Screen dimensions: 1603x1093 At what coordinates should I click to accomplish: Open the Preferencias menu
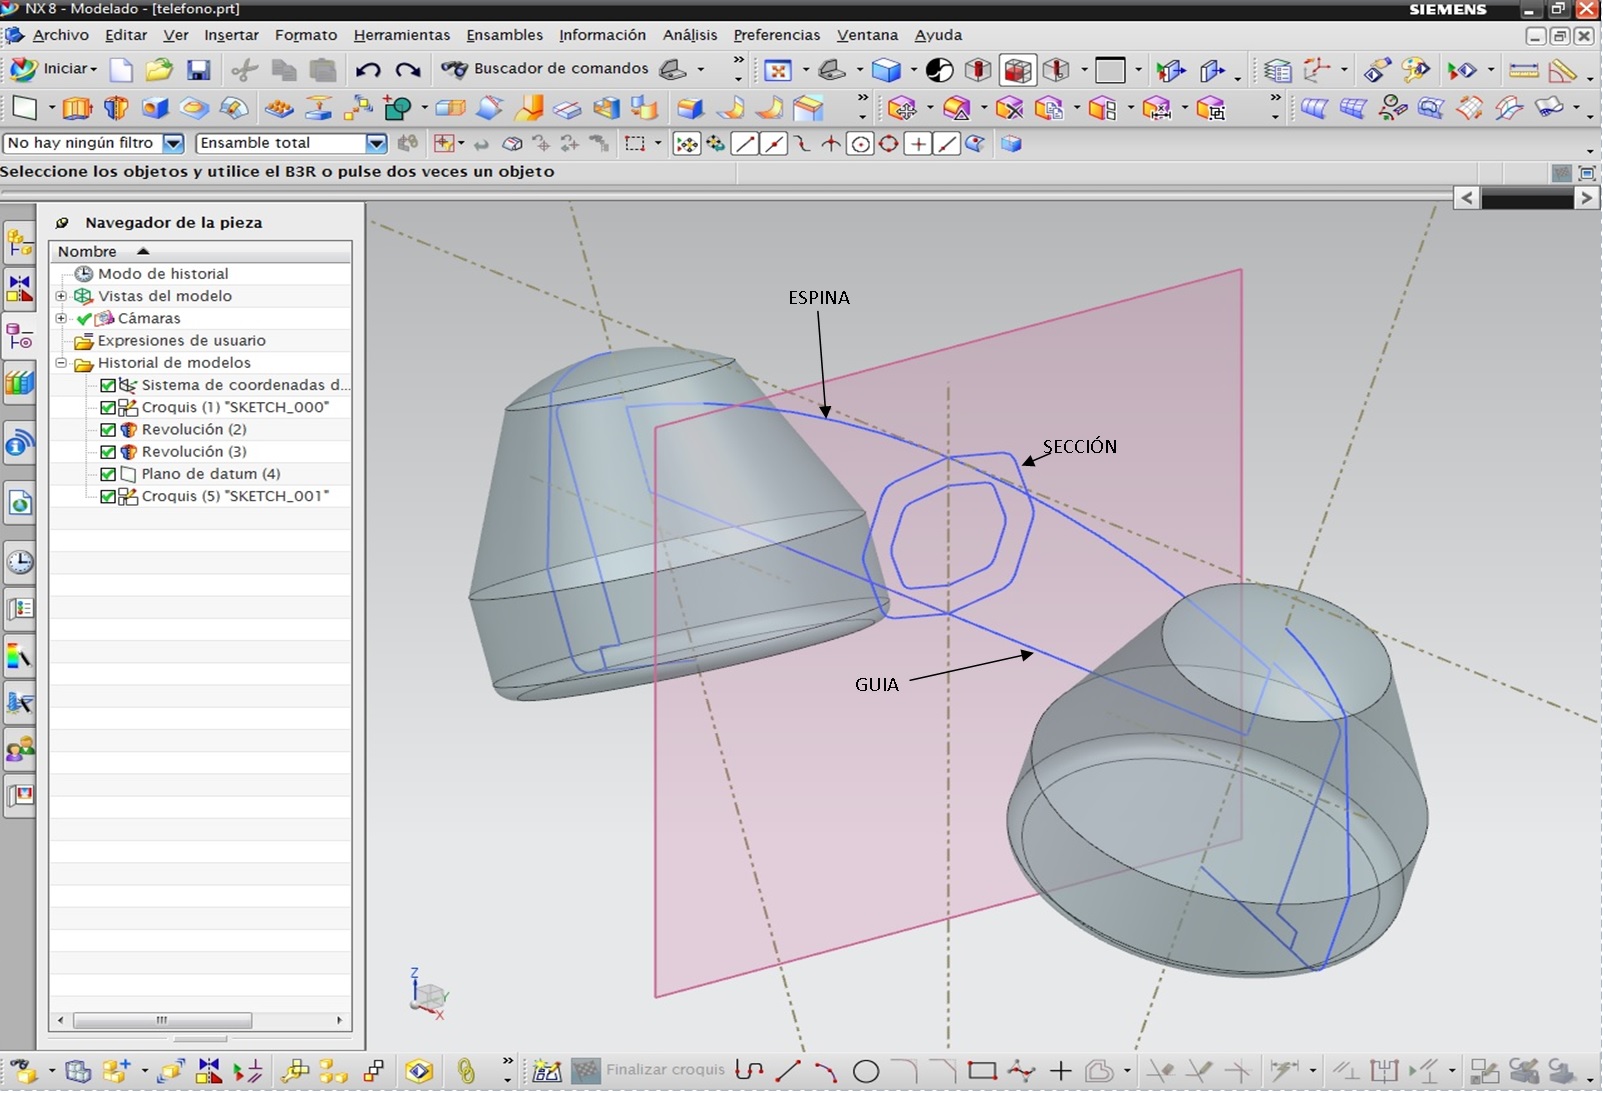[x=777, y=35]
